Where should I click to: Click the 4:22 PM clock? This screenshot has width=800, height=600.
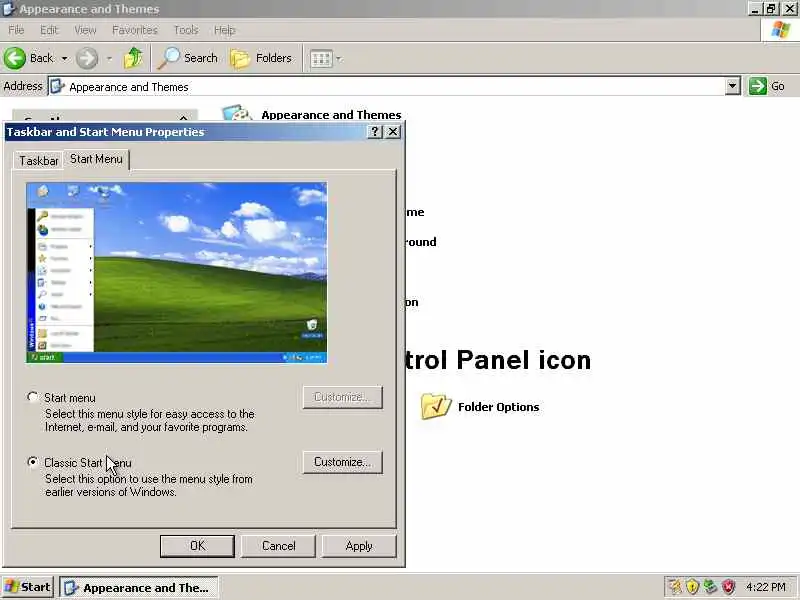coord(766,587)
